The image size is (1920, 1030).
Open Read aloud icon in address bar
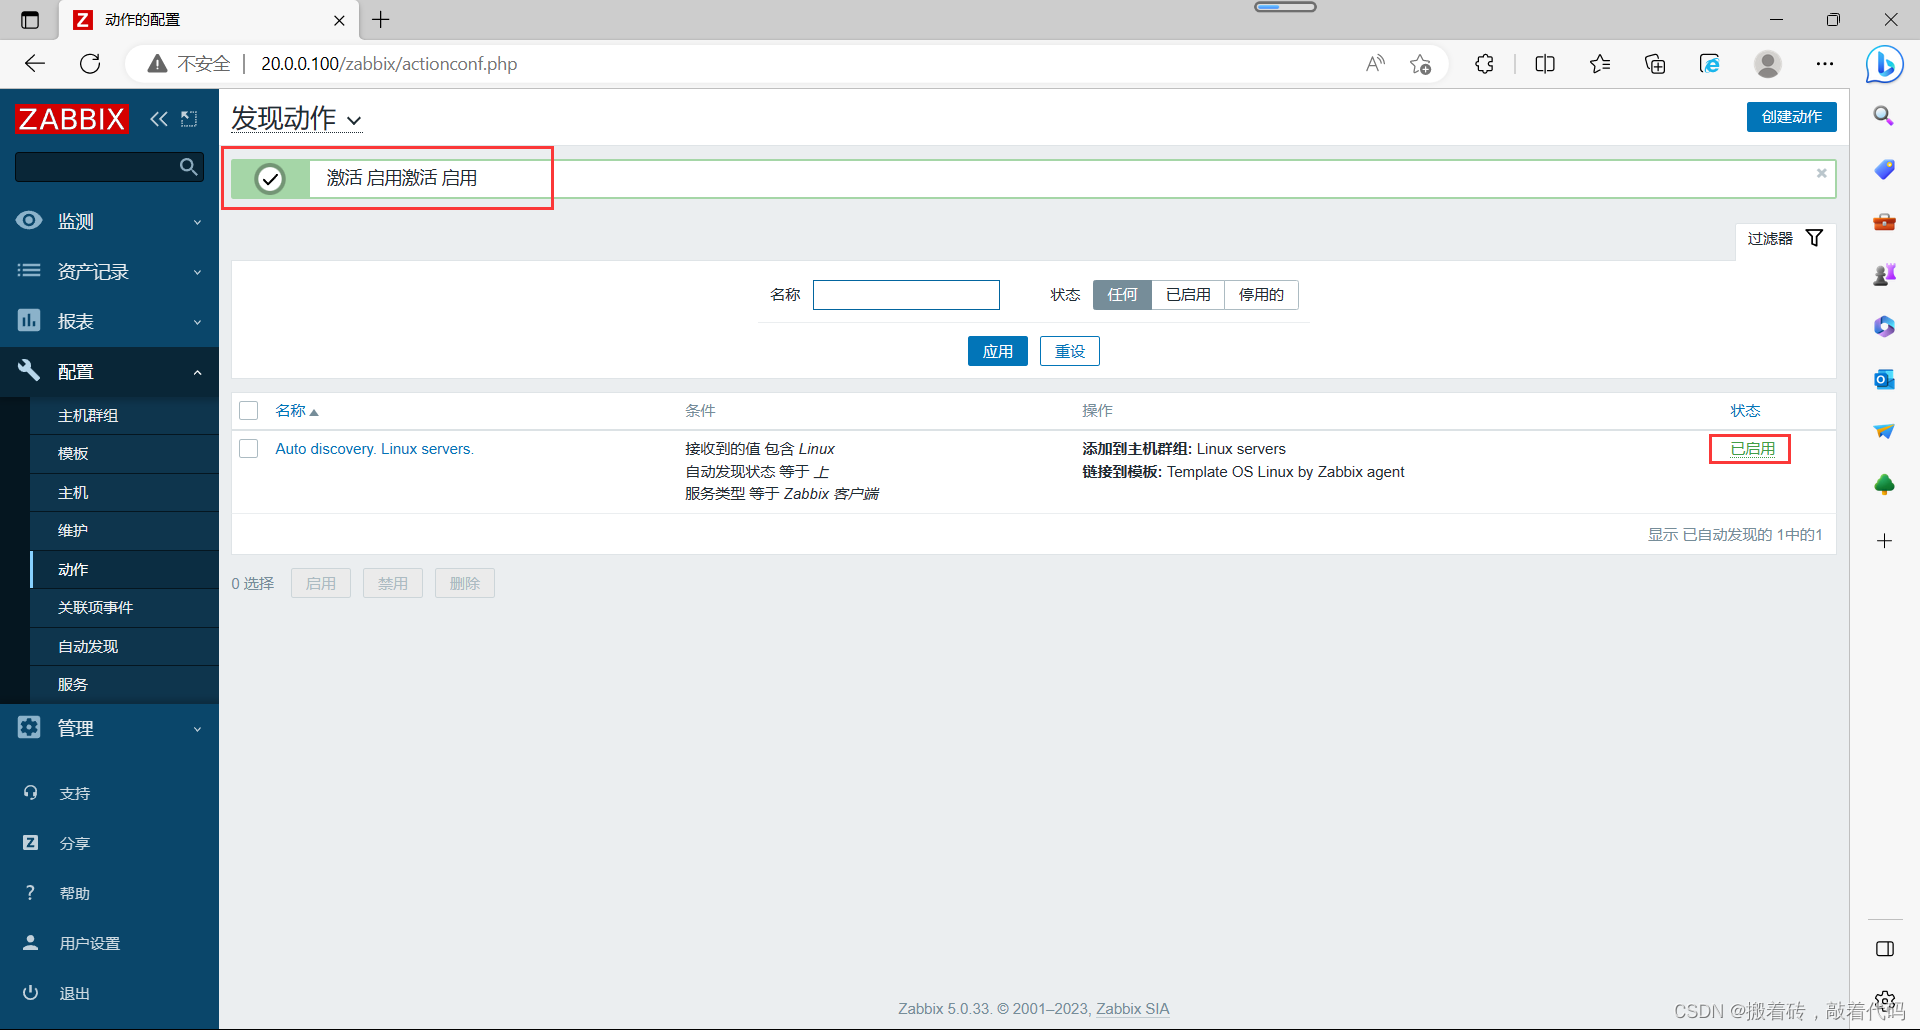tap(1376, 64)
